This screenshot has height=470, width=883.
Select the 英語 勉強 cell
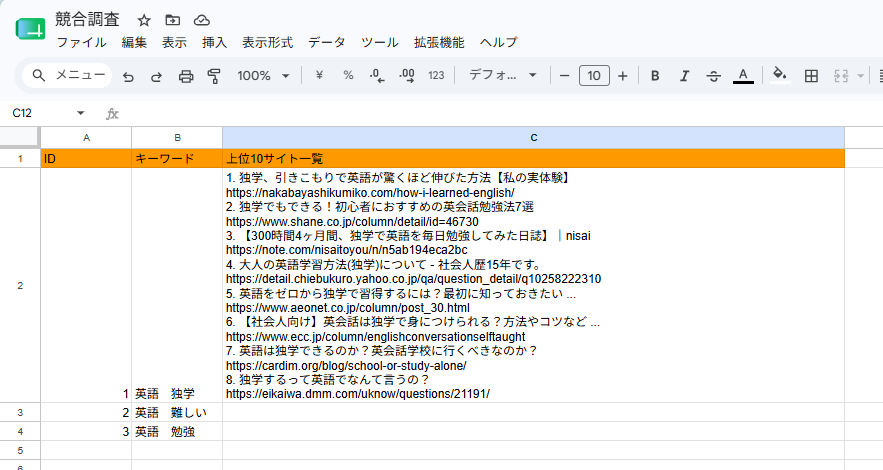[177, 432]
